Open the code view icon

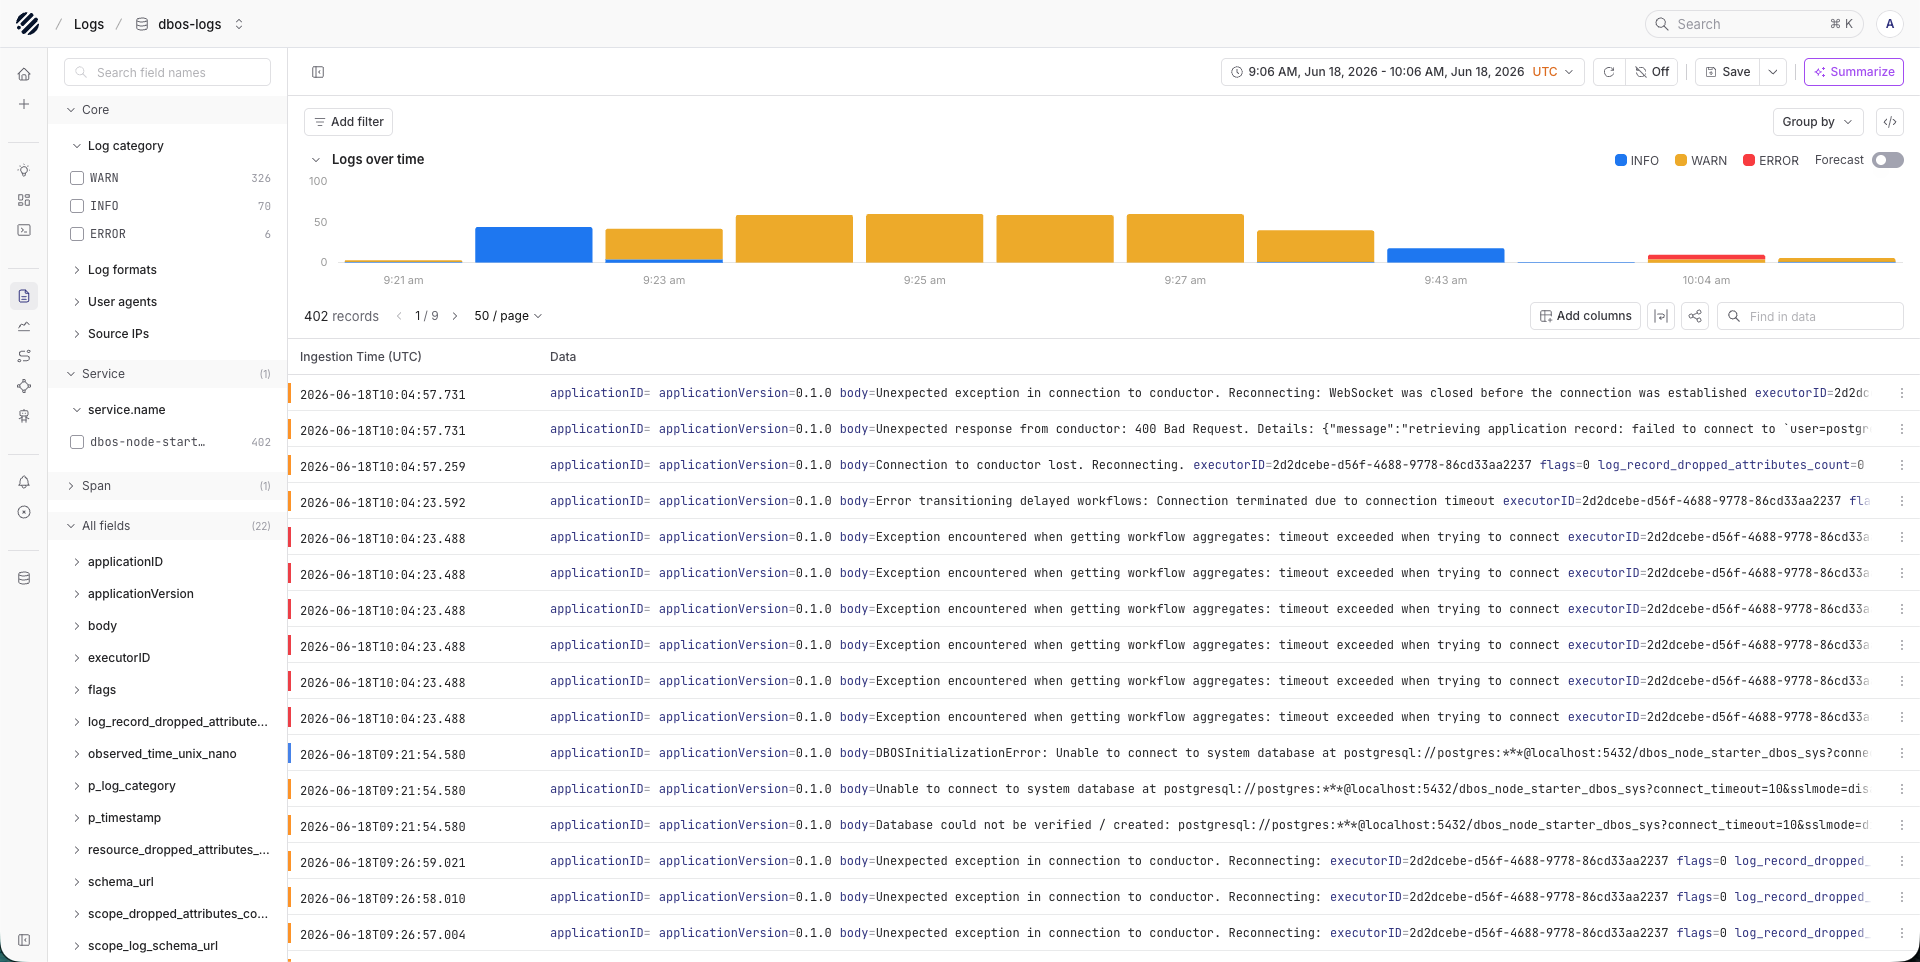(x=1890, y=122)
